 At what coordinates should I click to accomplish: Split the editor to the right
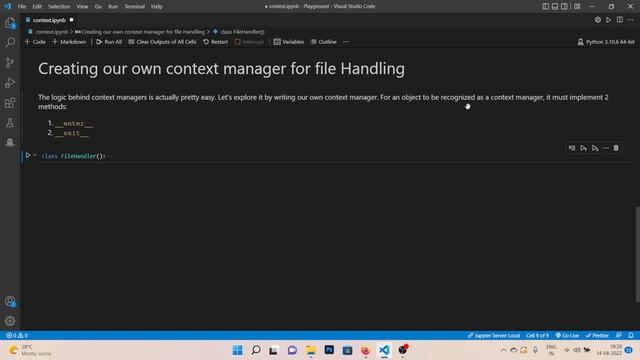620,20
